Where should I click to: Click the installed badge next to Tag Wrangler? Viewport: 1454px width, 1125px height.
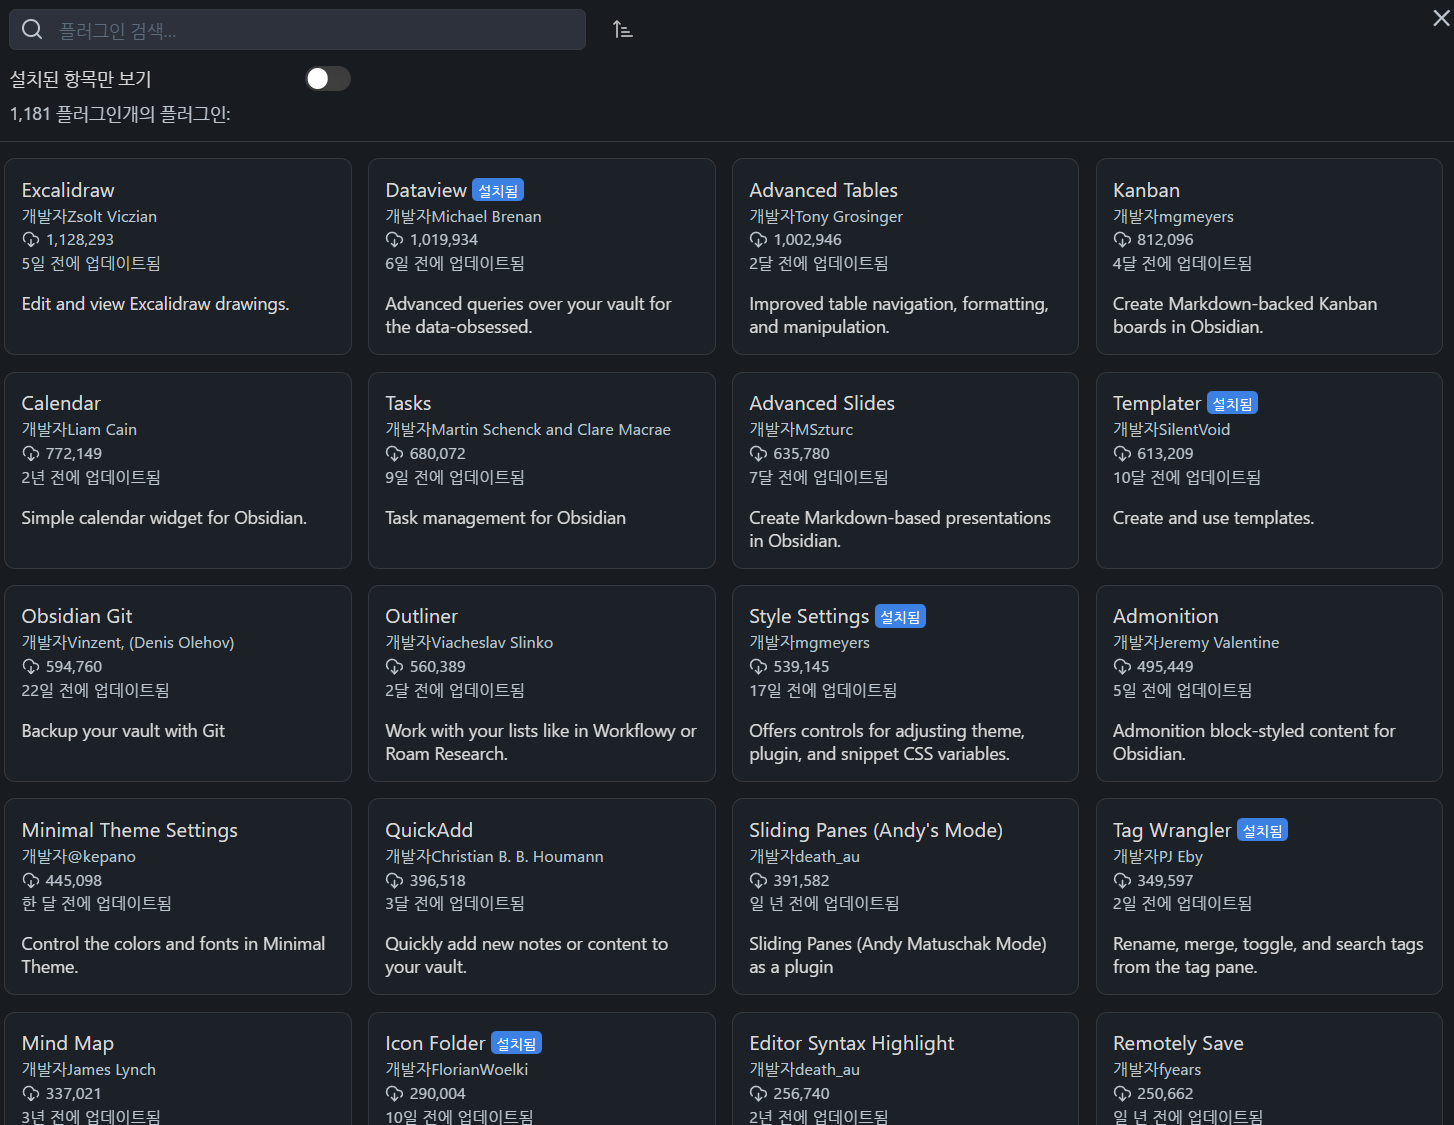coord(1262,830)
